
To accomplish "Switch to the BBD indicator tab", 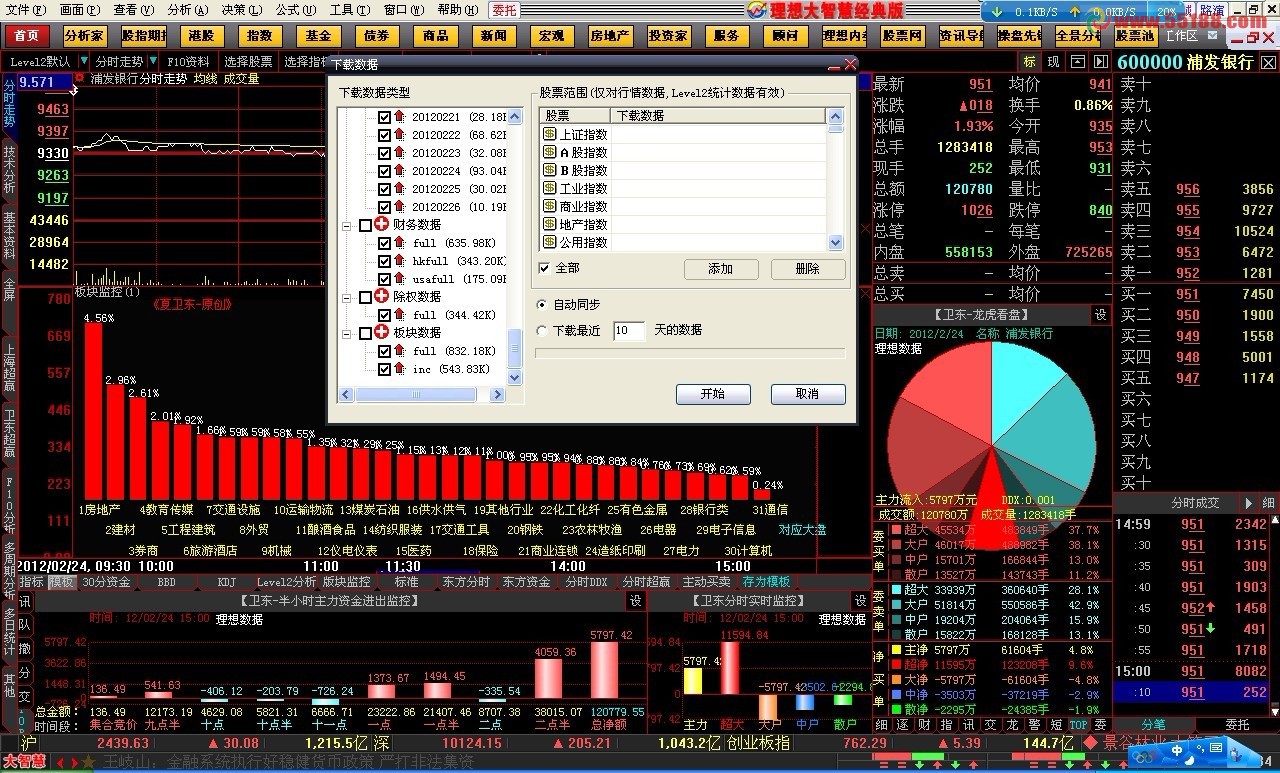I will pos(167,582).
